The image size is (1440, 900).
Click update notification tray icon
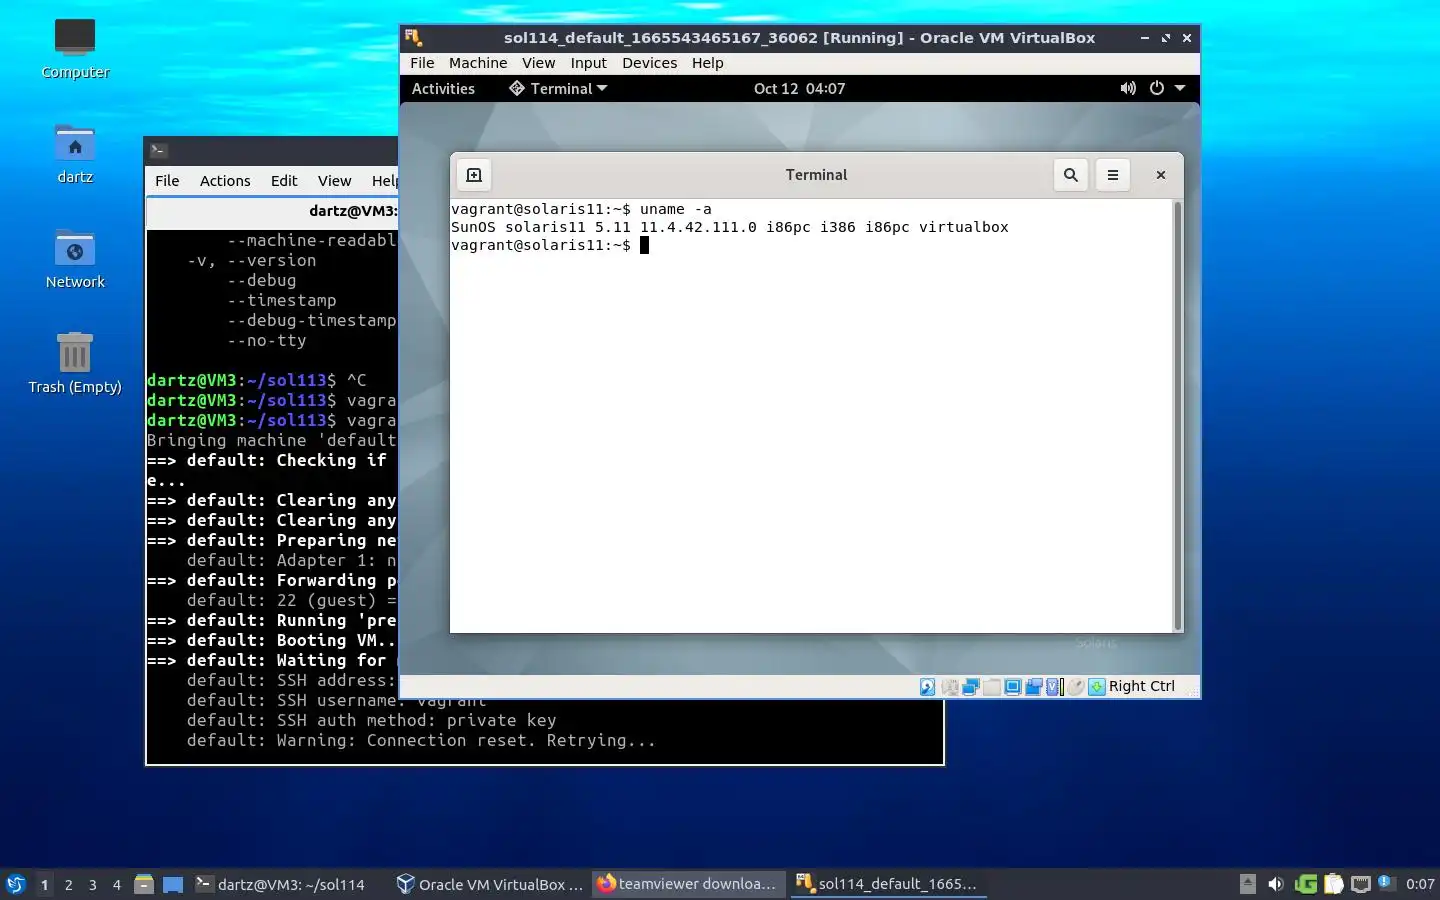pyautogui.click(x=1386, y=882)
